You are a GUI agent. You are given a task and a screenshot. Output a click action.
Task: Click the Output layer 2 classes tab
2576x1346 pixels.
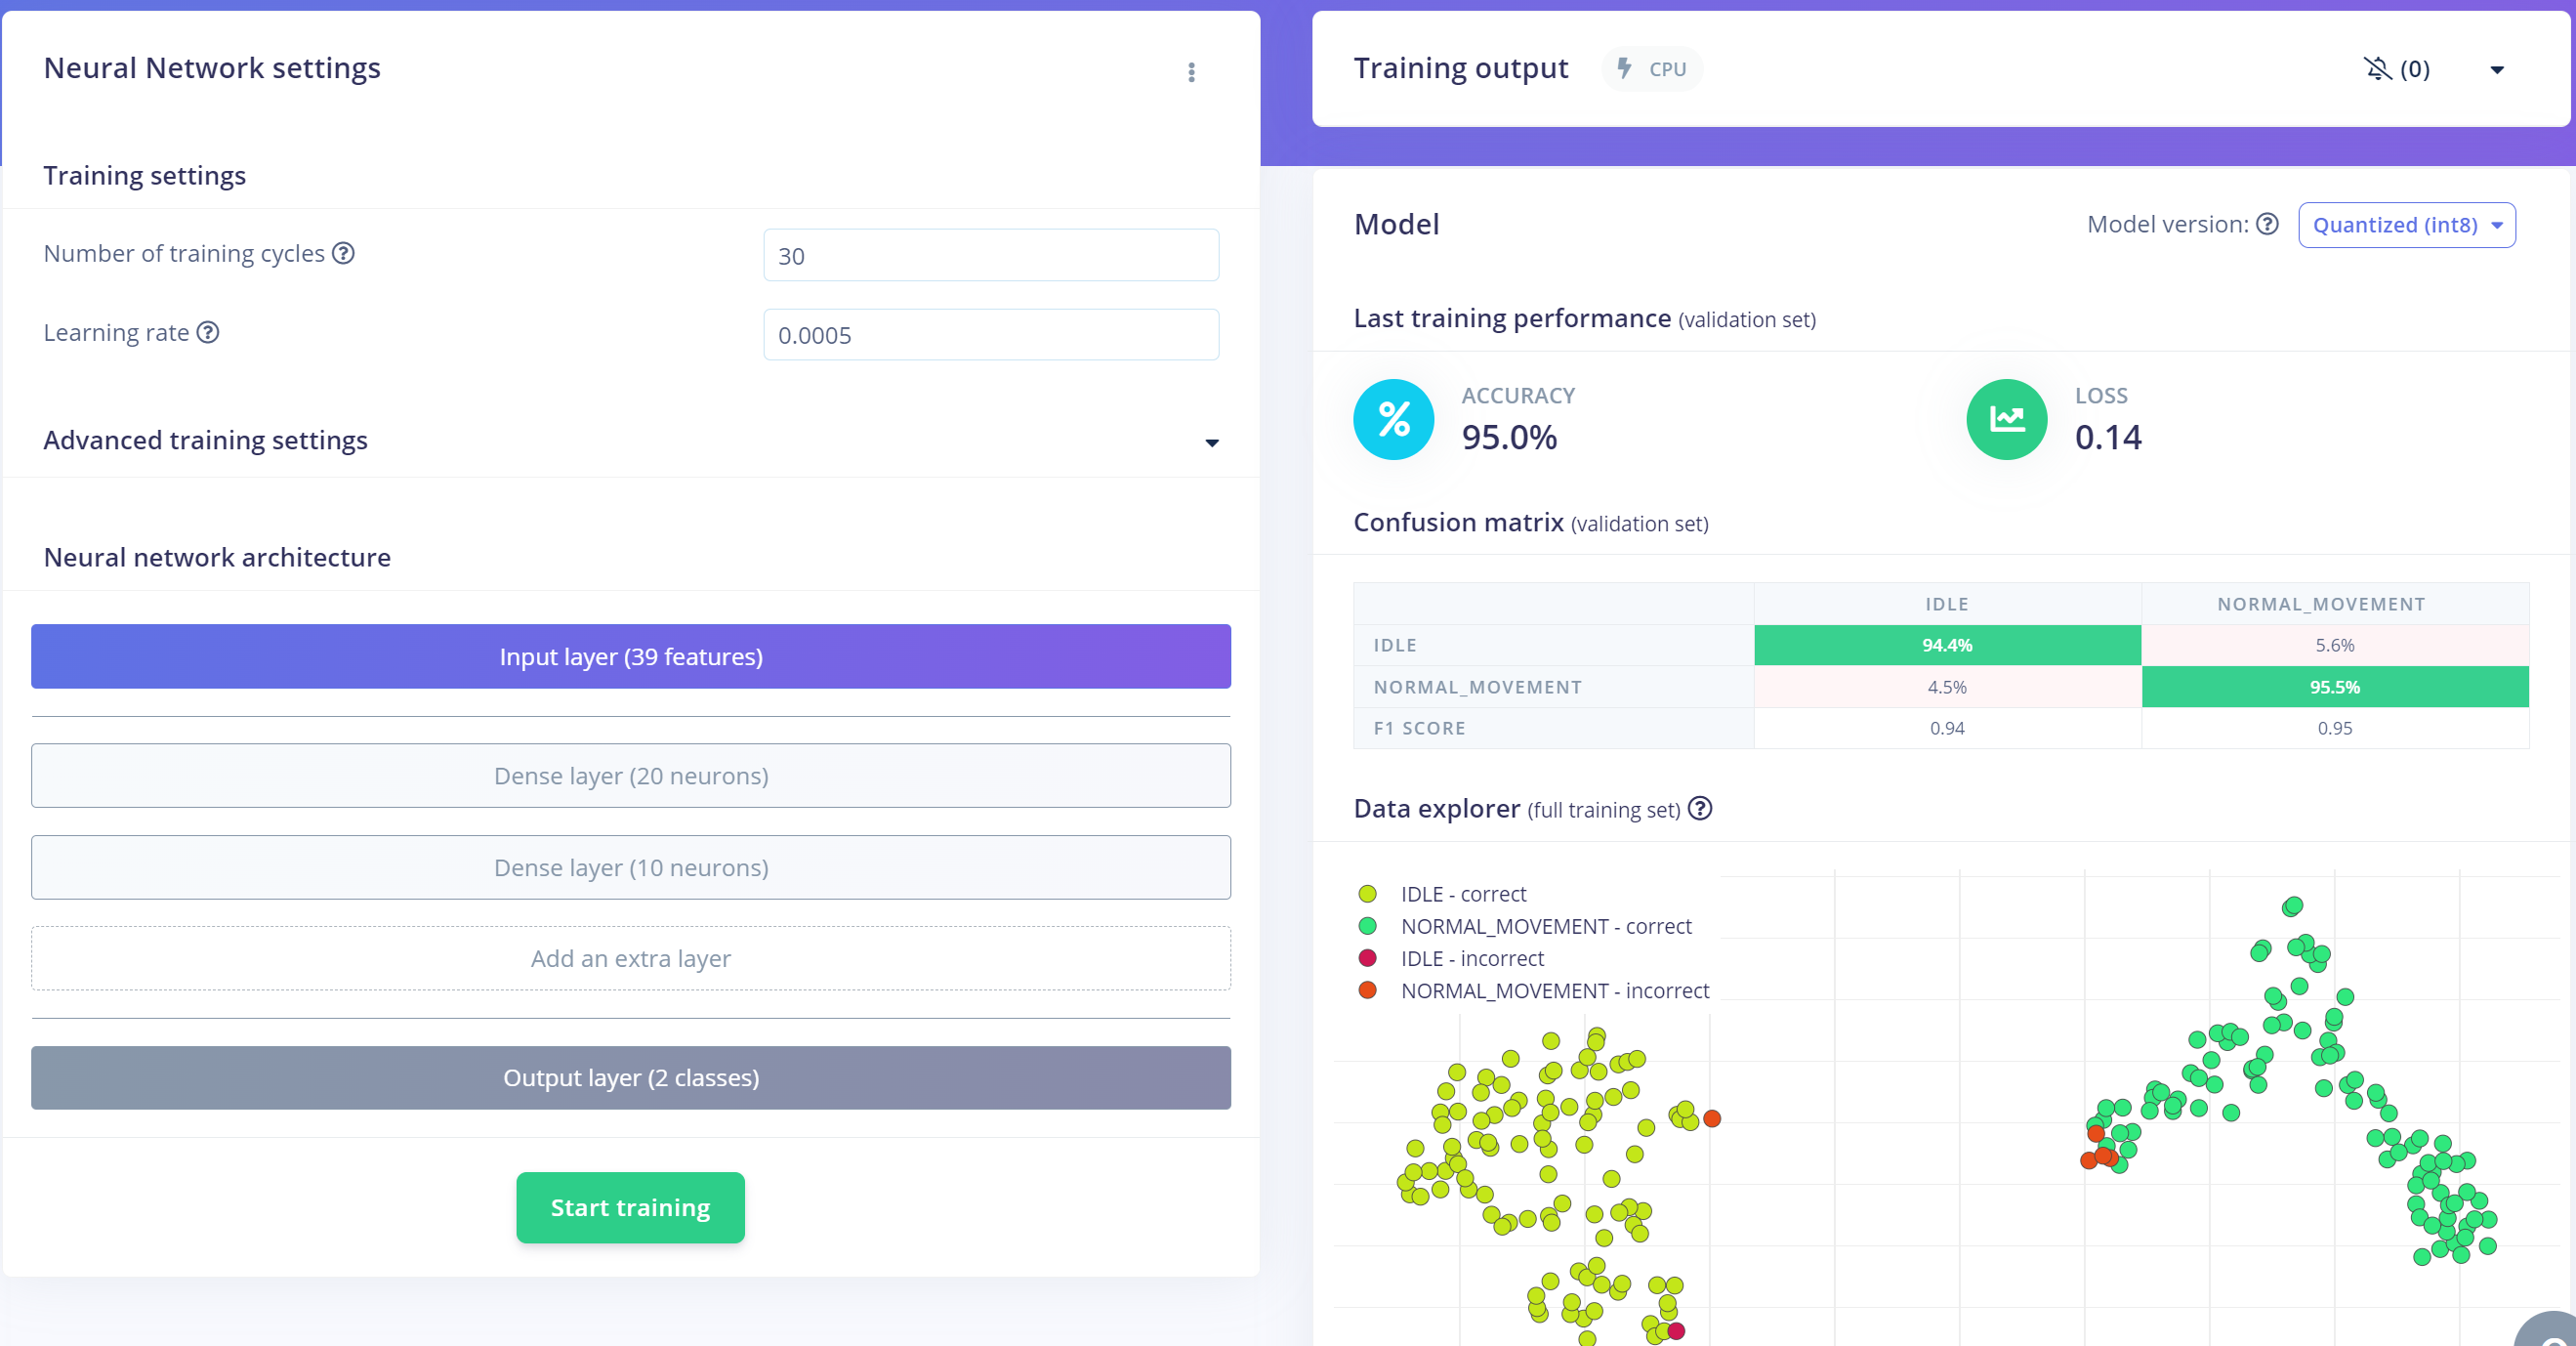(x=631, y=1076)
